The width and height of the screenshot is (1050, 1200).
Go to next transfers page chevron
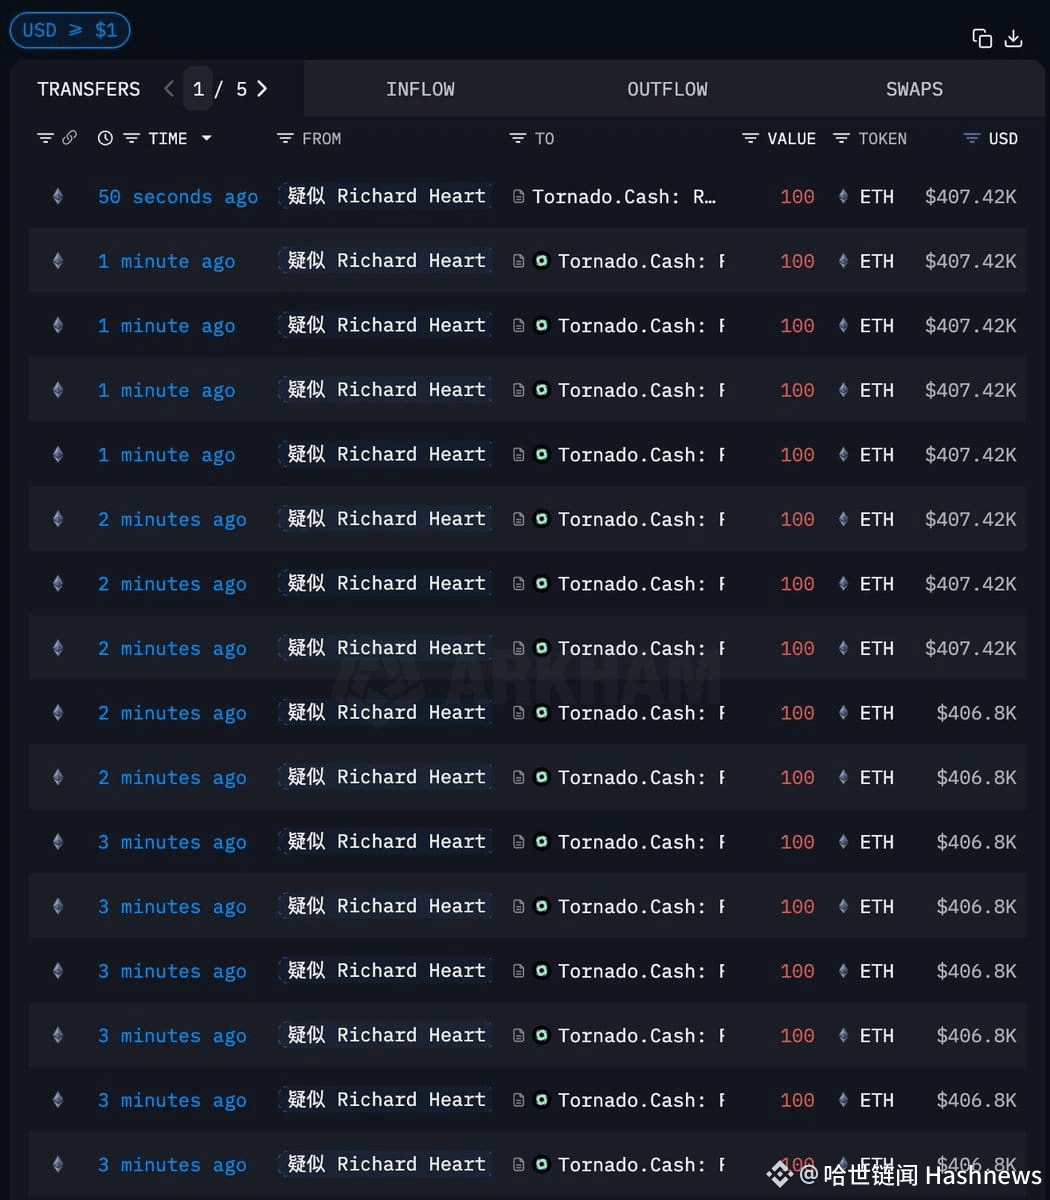click(x=262, y=88)
